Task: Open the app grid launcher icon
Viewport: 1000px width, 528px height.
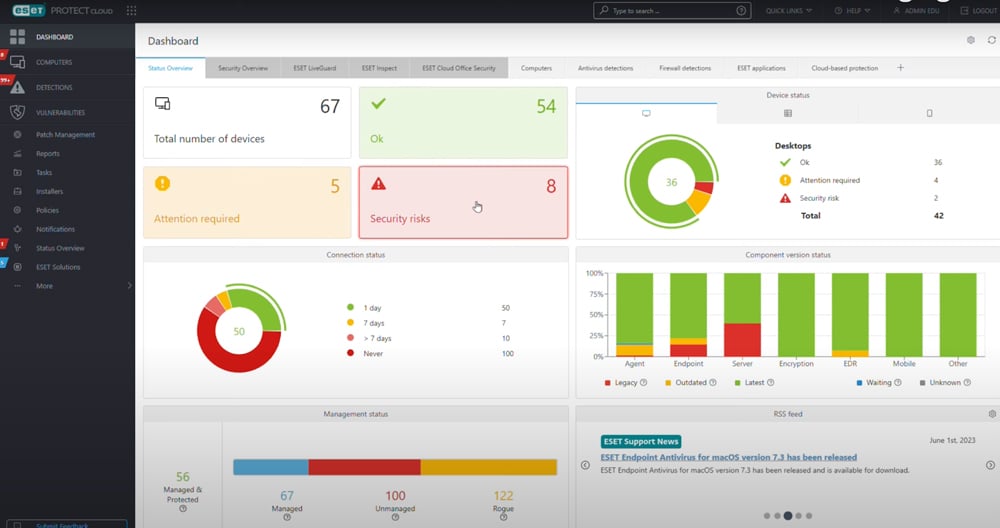Action: [131, 11]
